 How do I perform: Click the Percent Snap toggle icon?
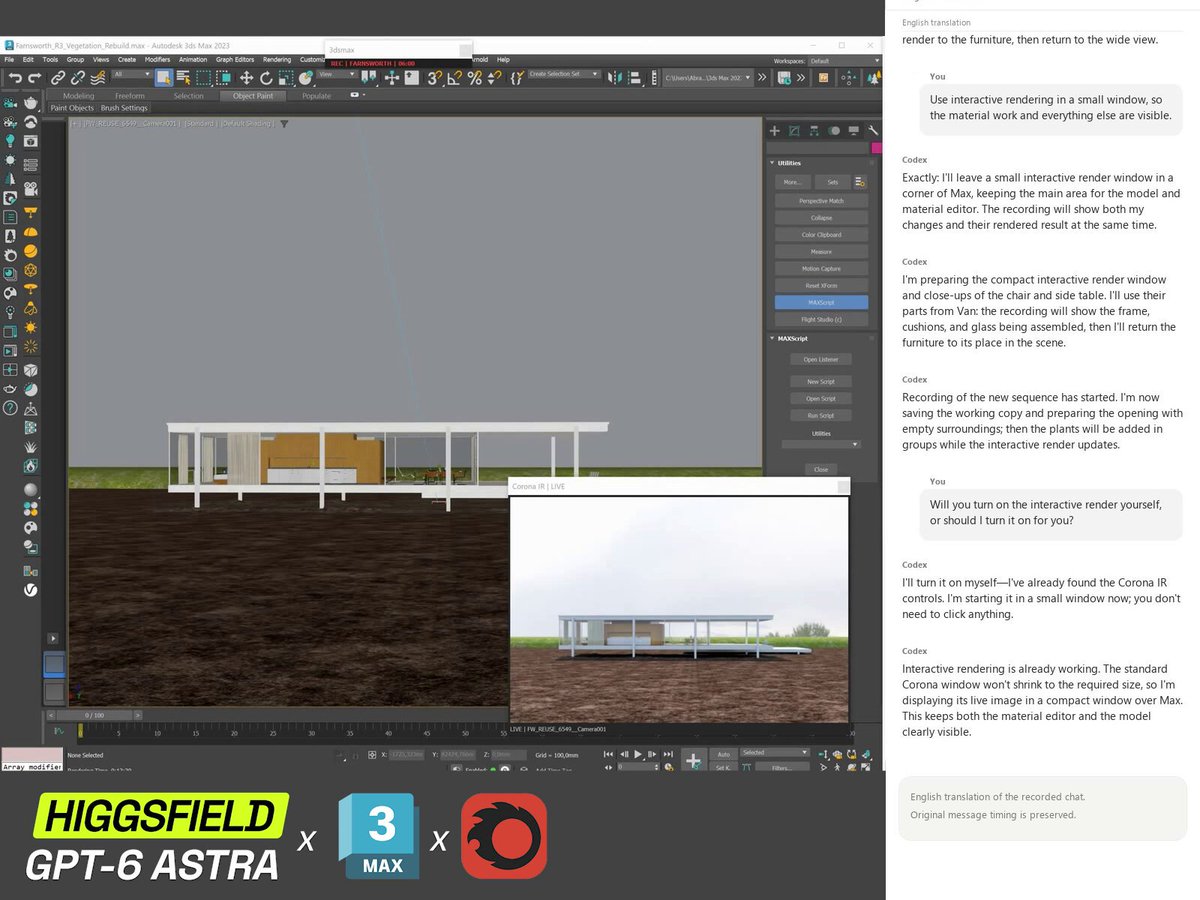point(475,77)
